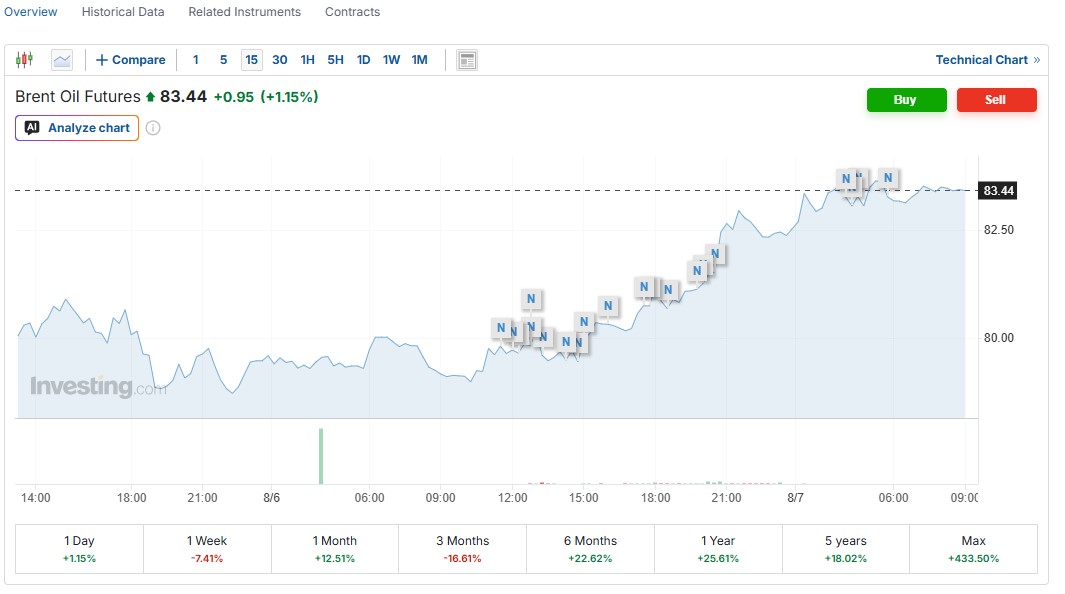Select the 1 Year range
Image resolution: width=1065 pixels, height=594 pixels.
(718, 549)
